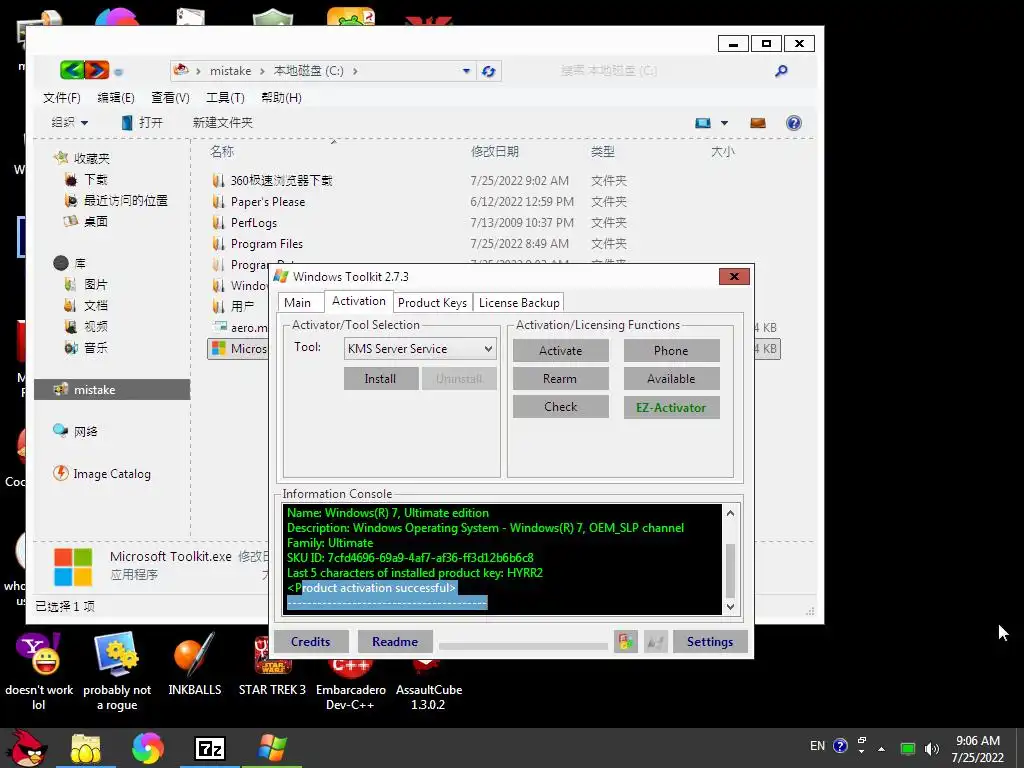1024x768 pixels.
Task: Click the change view icon in Explorer
Action: click(703, 123)
